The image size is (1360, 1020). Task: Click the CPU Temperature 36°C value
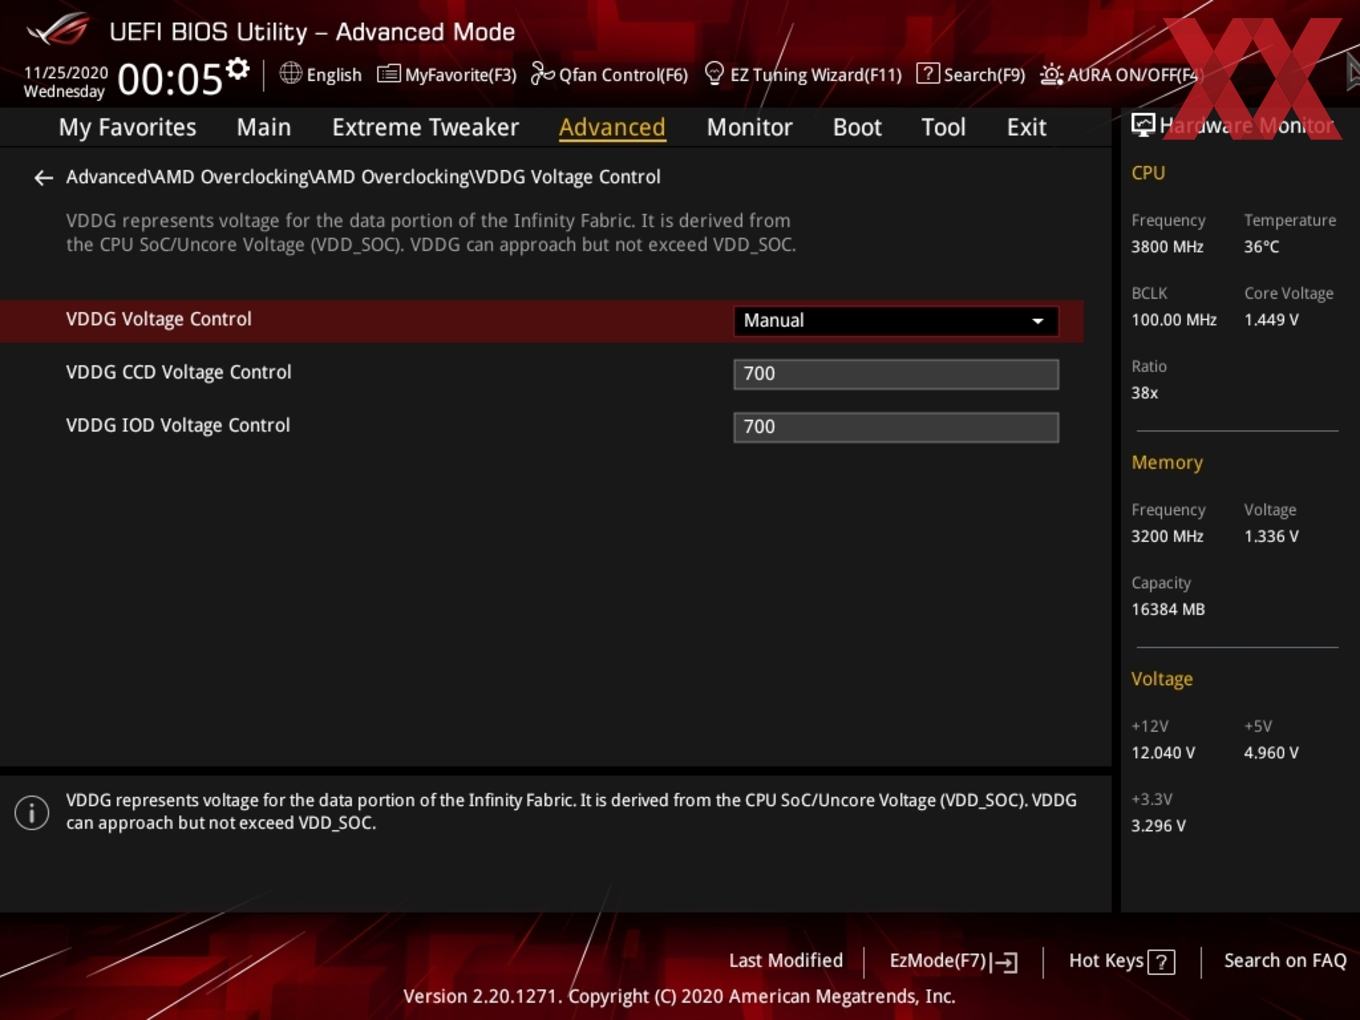(1261, 246)
